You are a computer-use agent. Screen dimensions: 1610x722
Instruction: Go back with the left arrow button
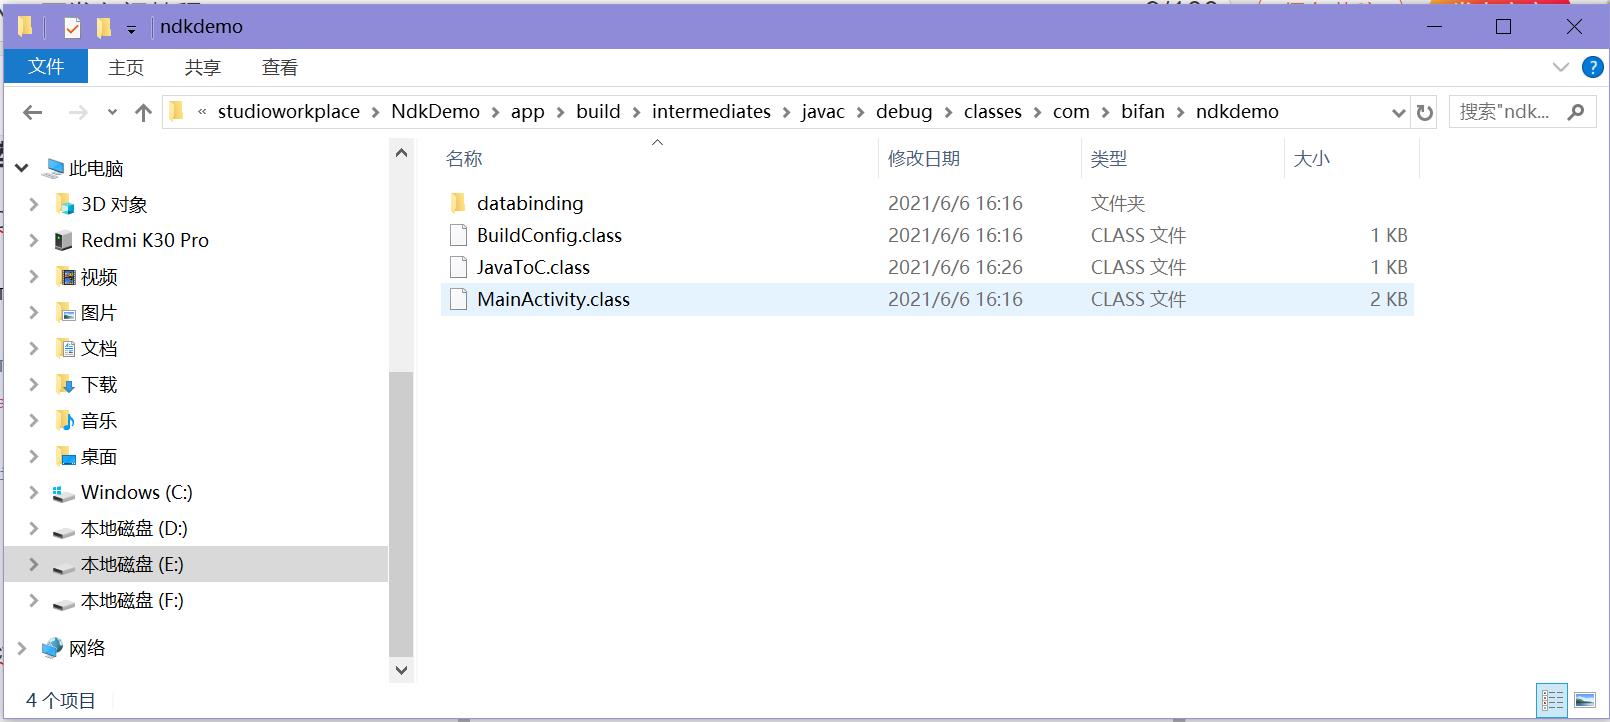tap(32, 112)
